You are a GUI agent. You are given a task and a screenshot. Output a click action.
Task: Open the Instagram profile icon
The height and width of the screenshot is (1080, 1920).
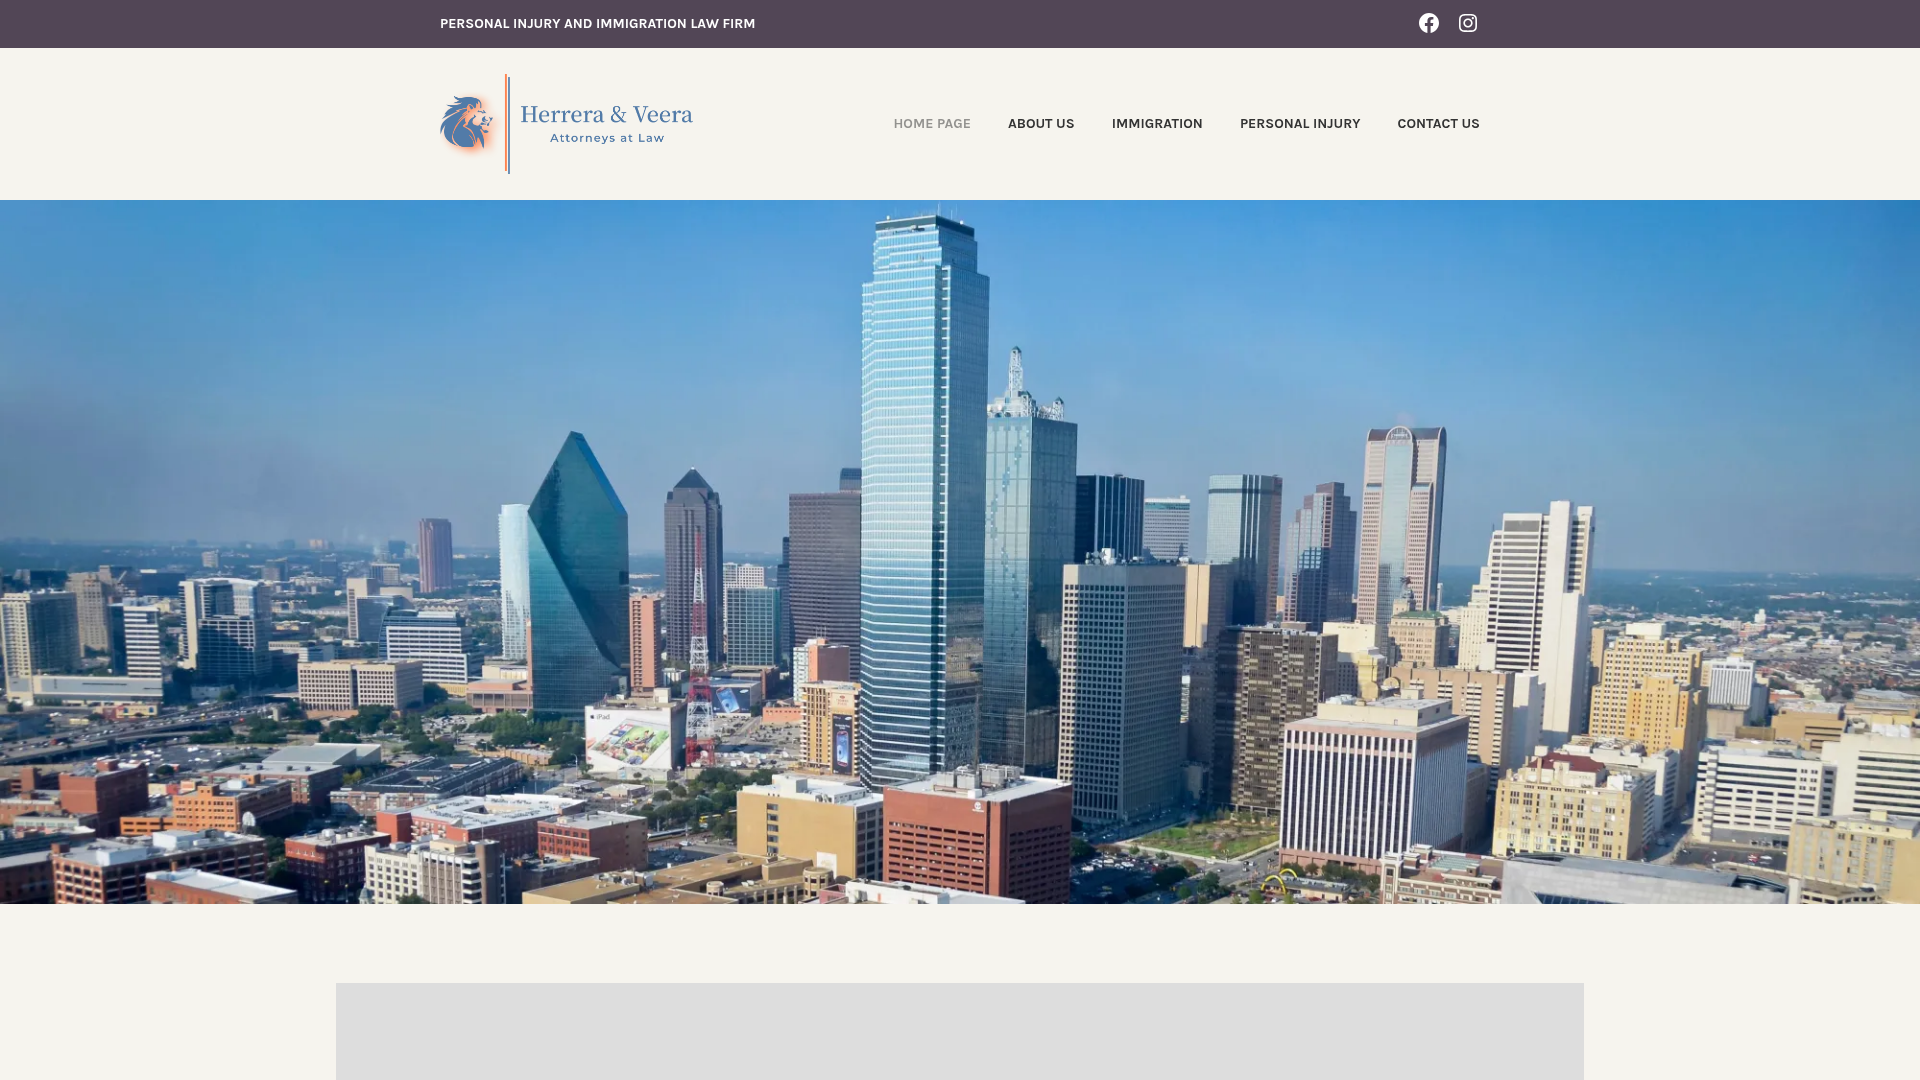click(1467, 23)
